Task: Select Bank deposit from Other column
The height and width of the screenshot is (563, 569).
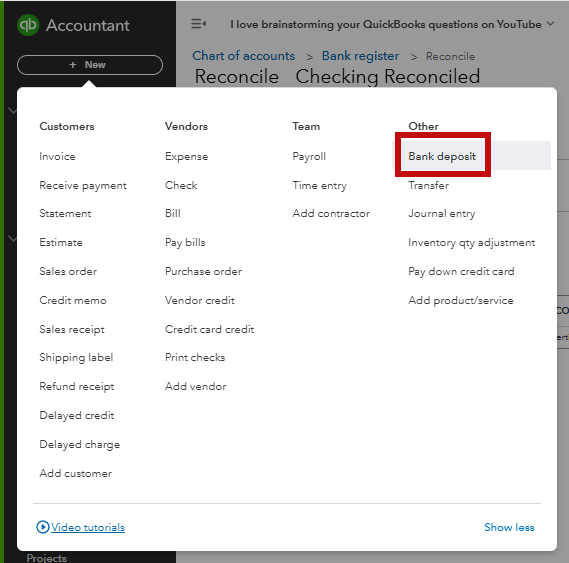Action: click(x=442, y=156)
